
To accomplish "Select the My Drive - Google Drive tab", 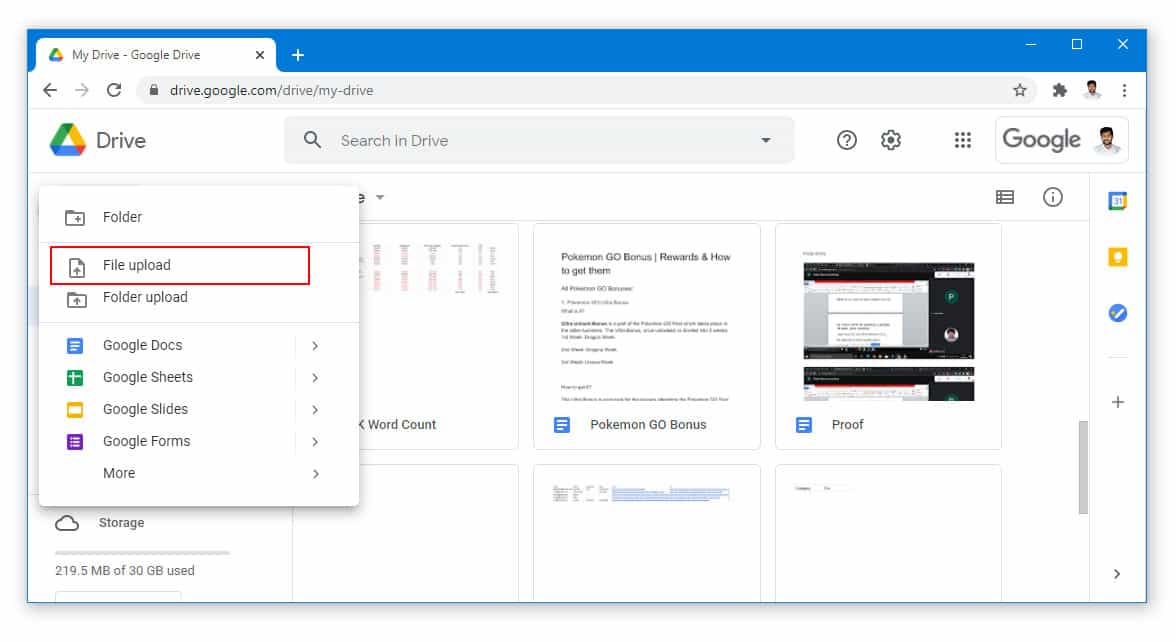I will click(x=156, y=55).
